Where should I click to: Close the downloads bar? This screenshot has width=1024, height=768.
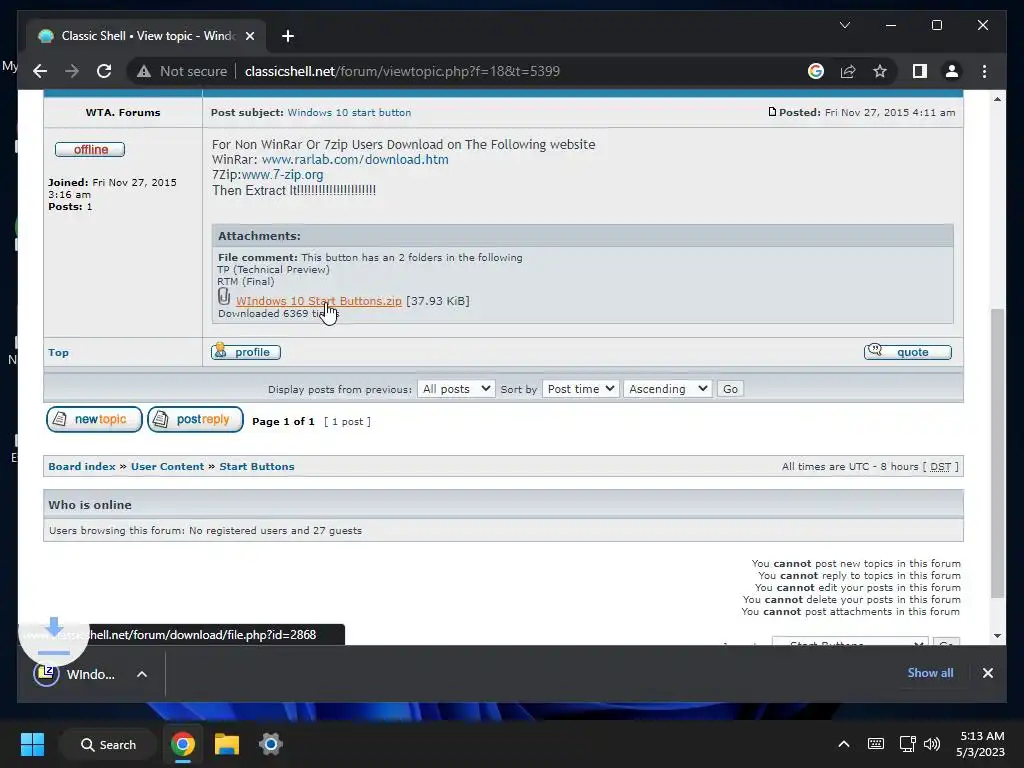point(987,673)
